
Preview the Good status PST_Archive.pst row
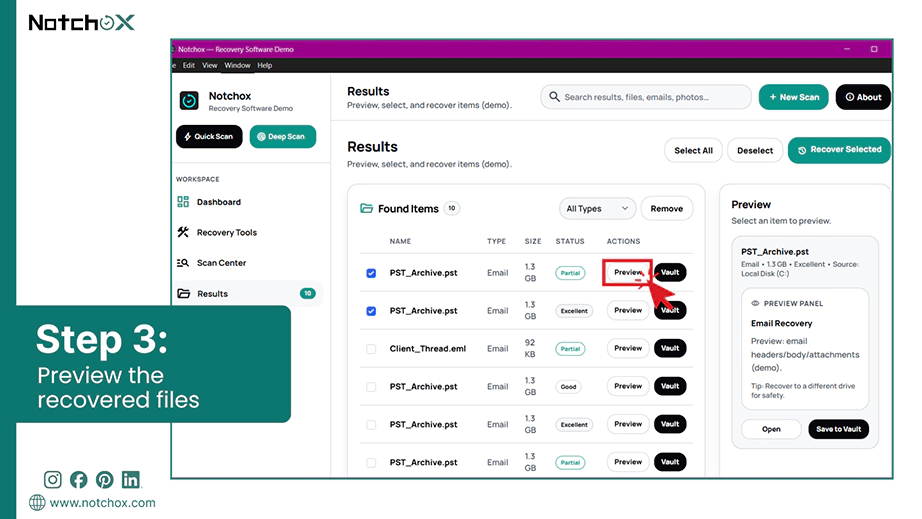point(628,386)
